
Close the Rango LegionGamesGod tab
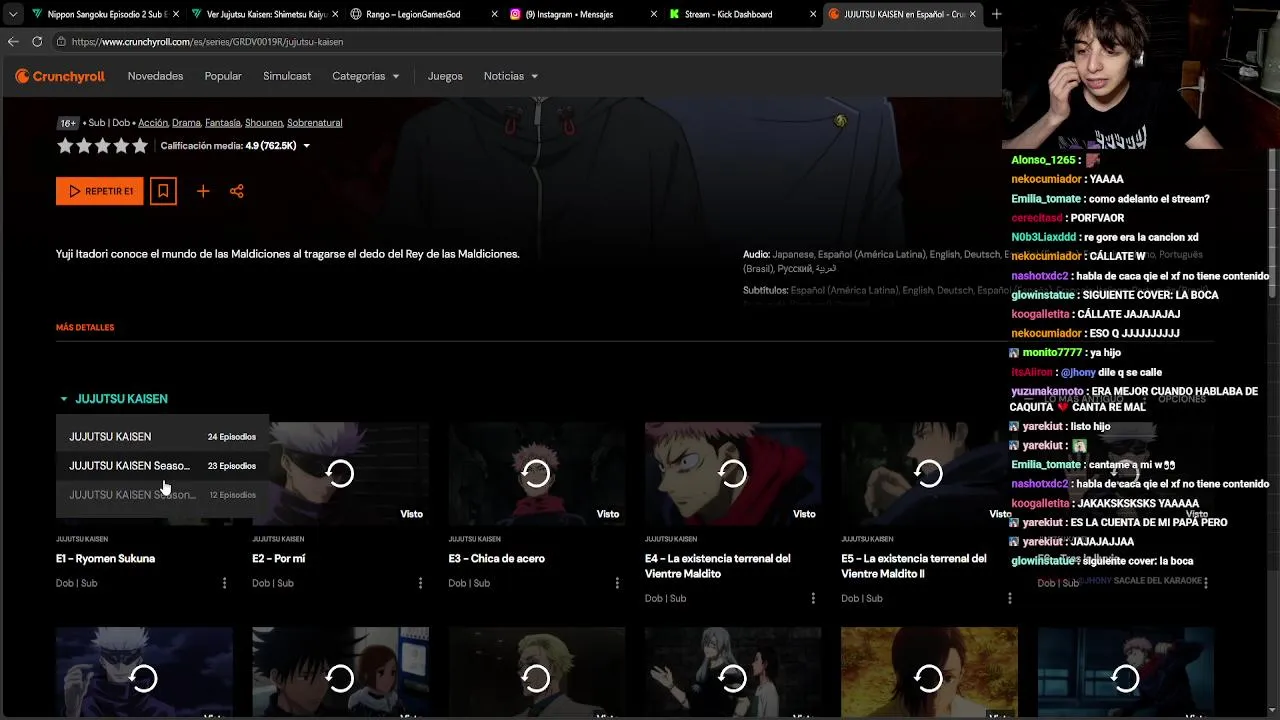(494, 14)
